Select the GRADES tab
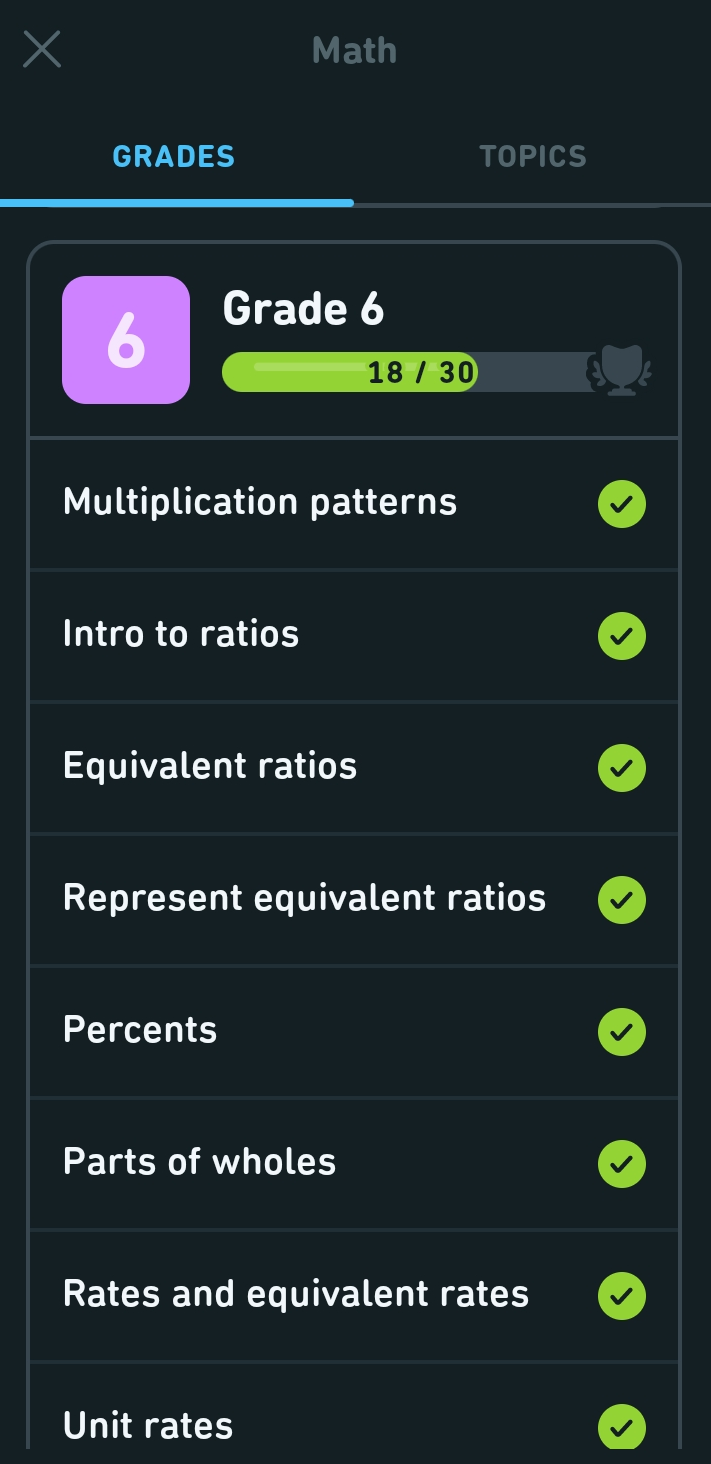The height and width of the screenshot is (1464, 711). (173, 155)
